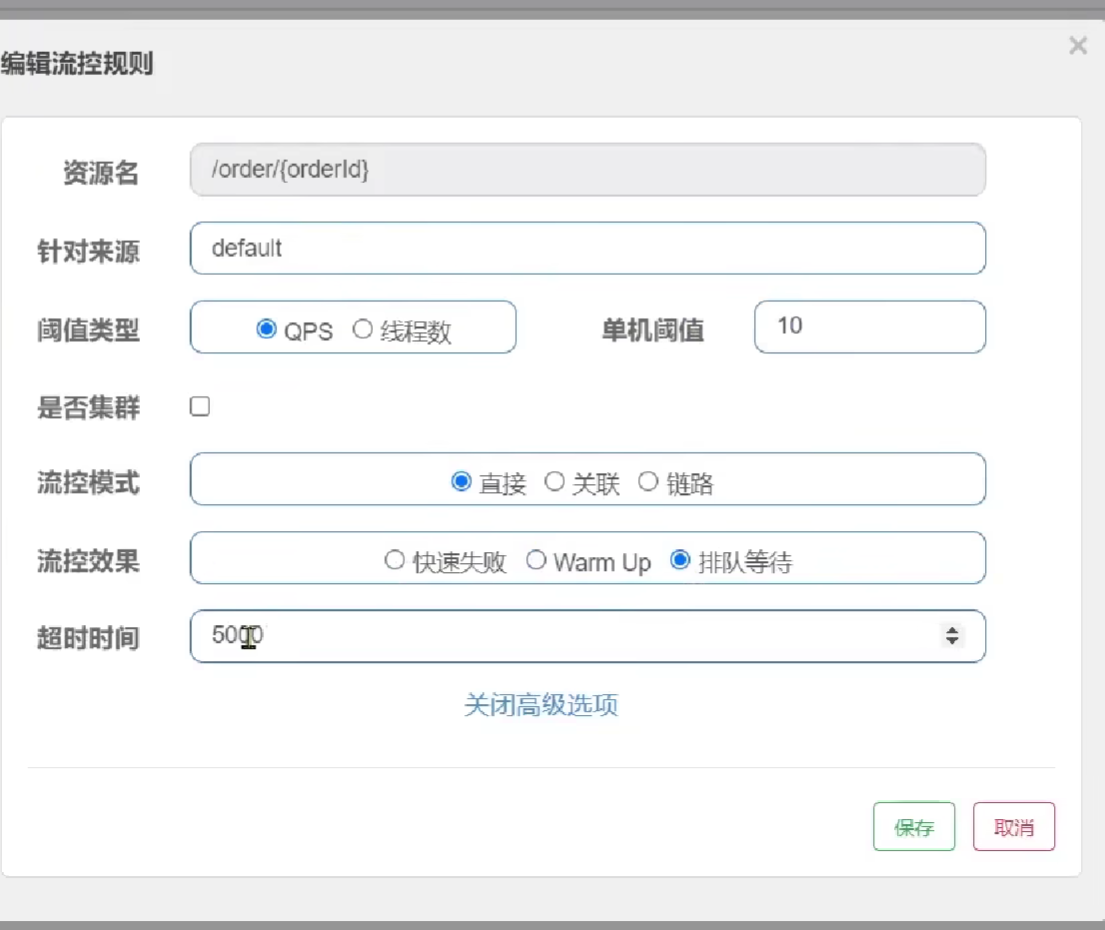Click the 资源名 field showing /order/{orderId}

587,170
